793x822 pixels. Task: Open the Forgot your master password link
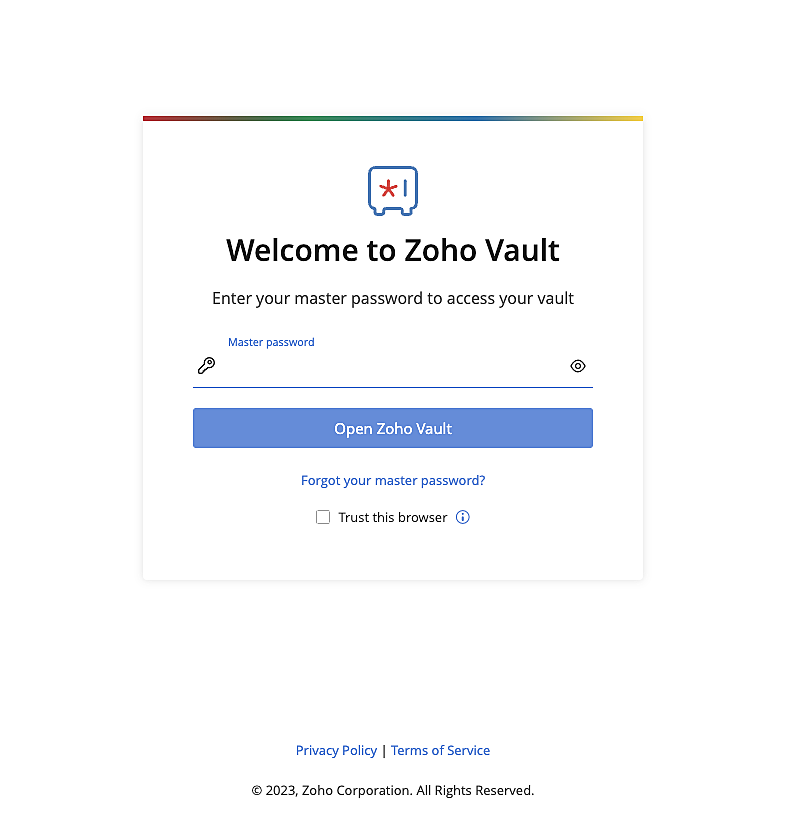pos(393,480)
